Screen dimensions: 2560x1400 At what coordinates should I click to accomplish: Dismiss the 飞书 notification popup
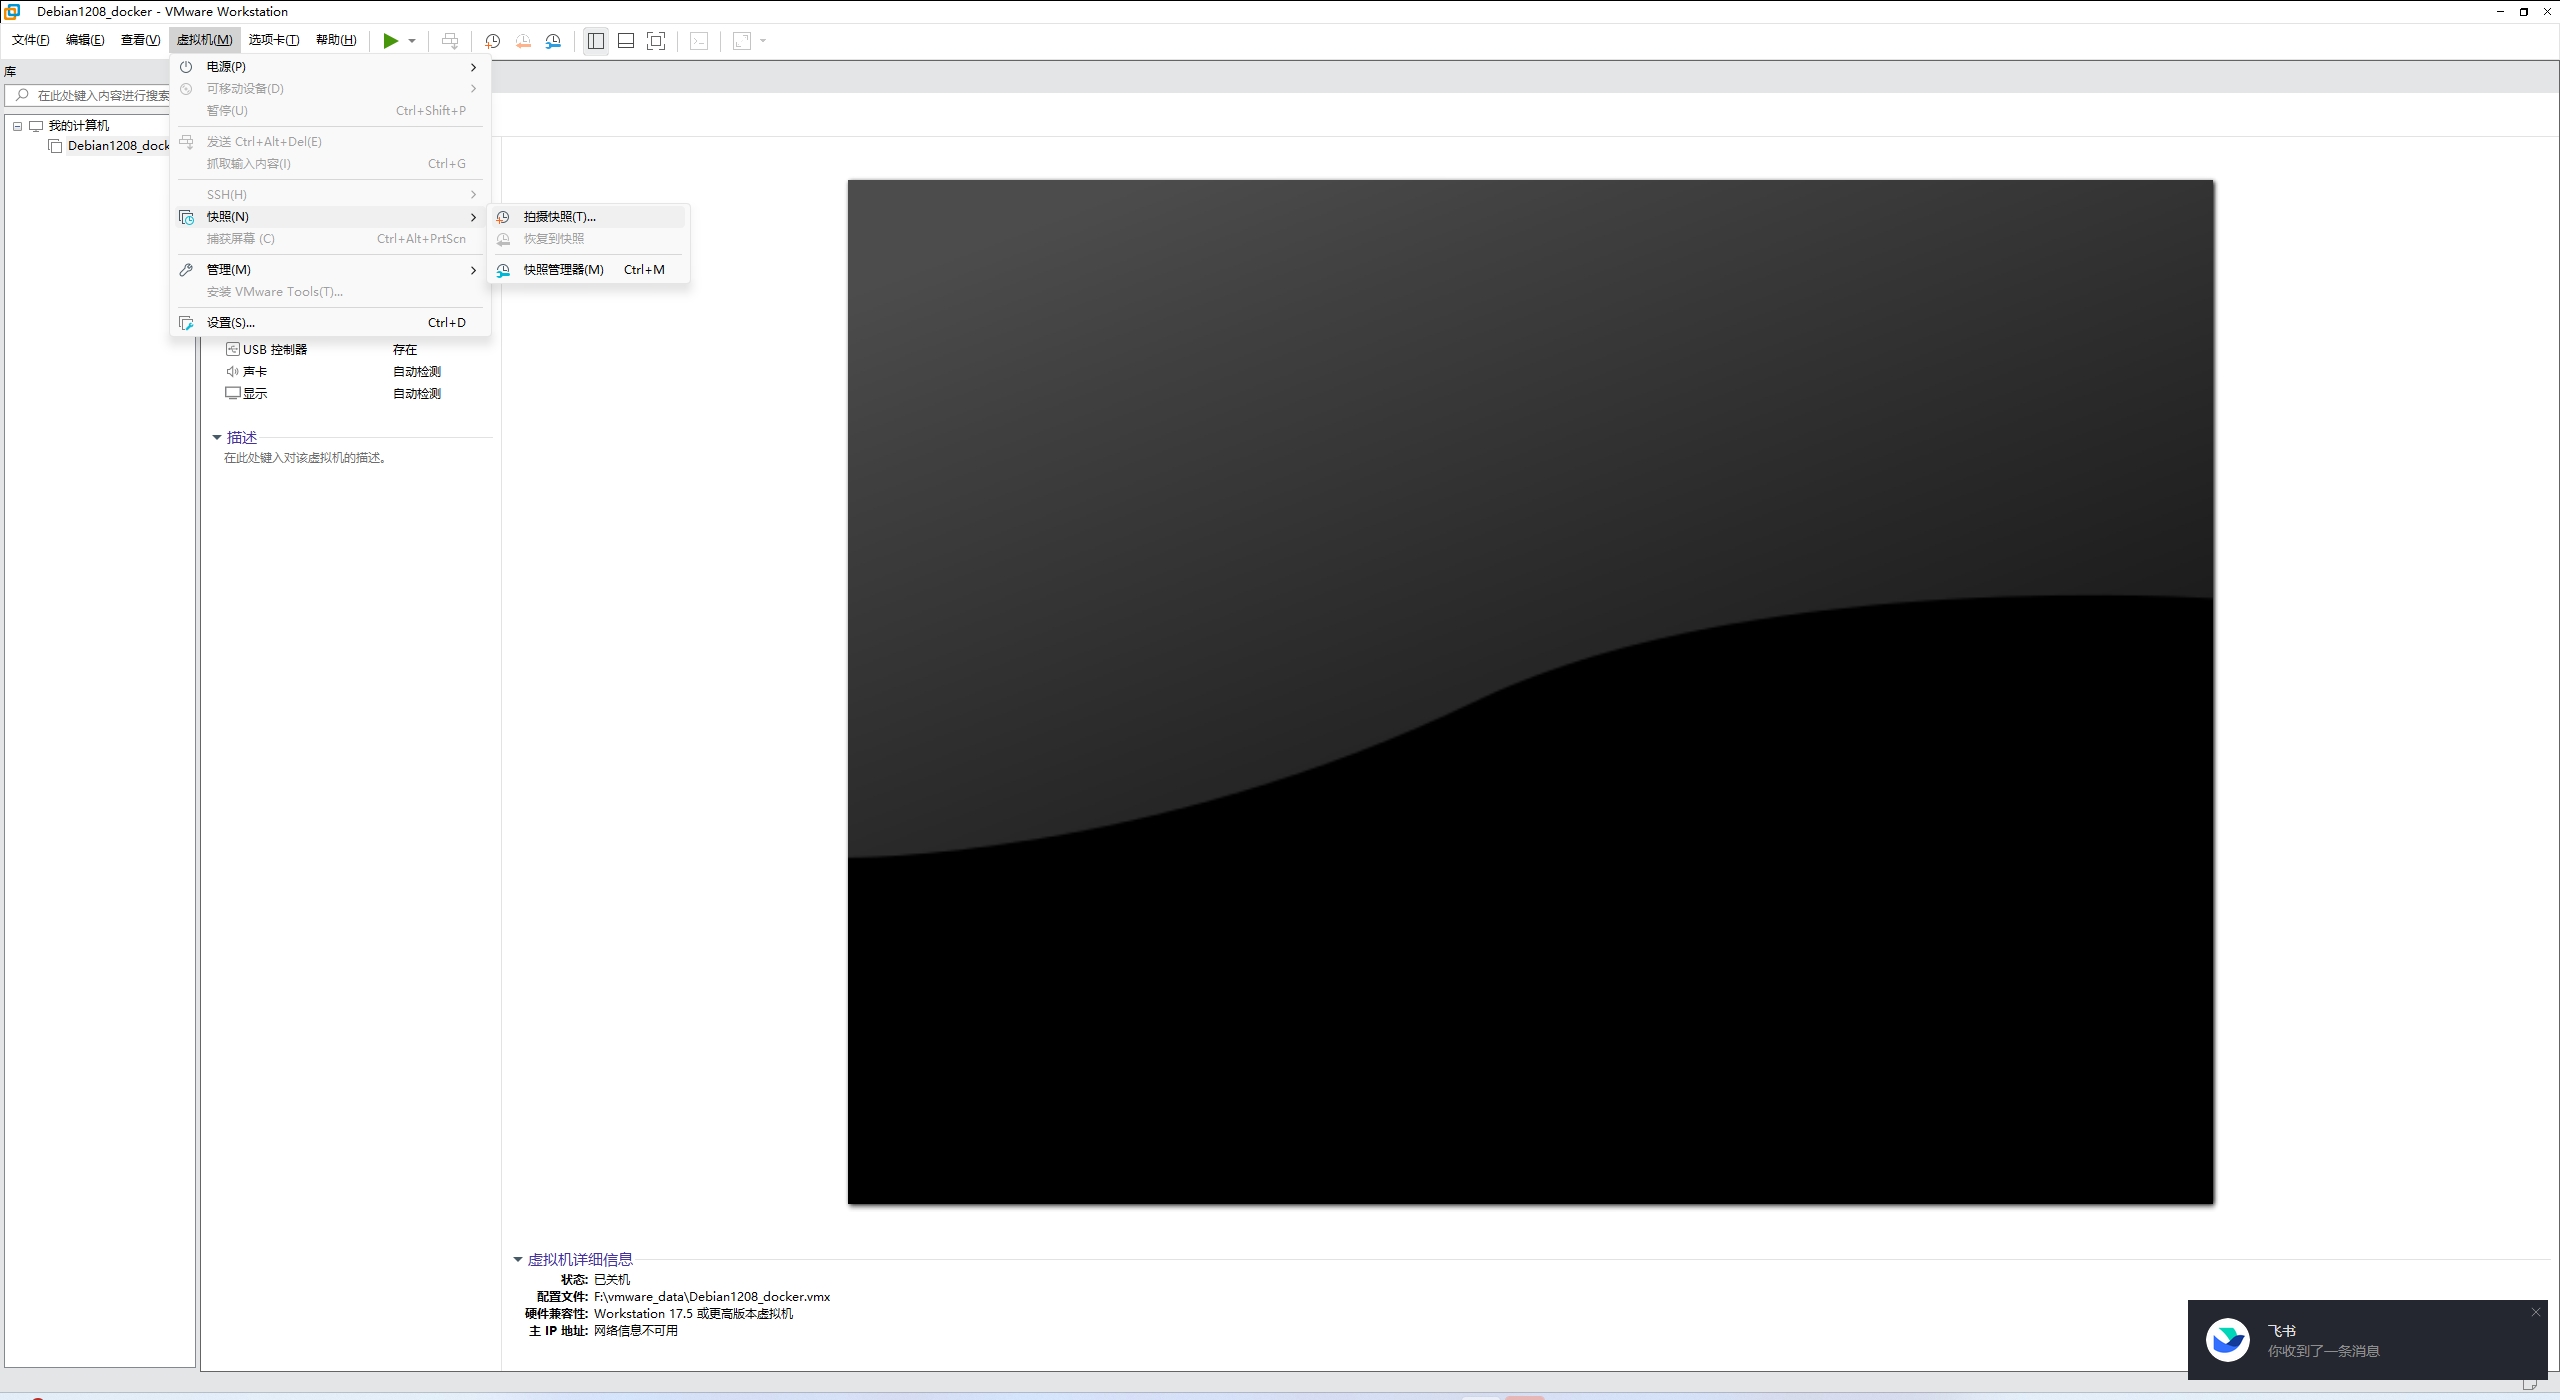[2535, 1312]
